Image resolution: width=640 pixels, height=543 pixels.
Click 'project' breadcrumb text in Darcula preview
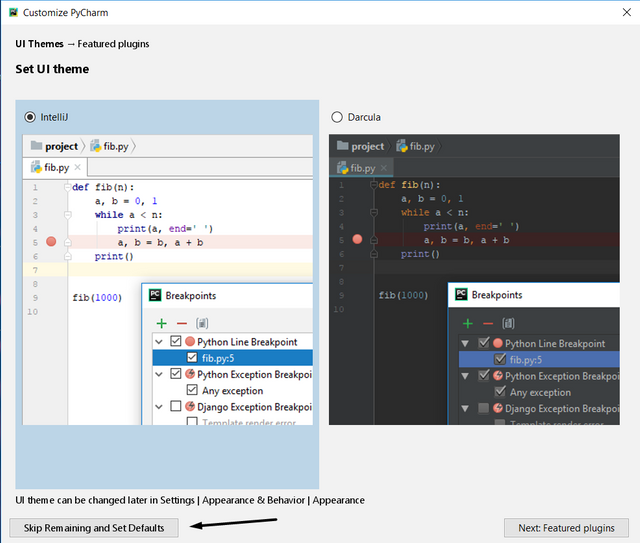pyautogui.click(x=368, y=146)
